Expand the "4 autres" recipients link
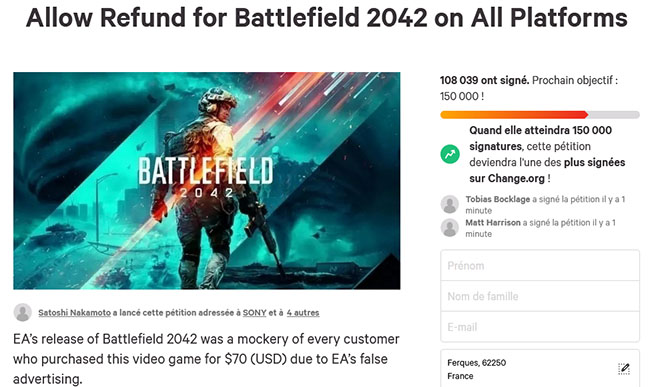This screenshot has height=387, width=650. coord(303,313)
